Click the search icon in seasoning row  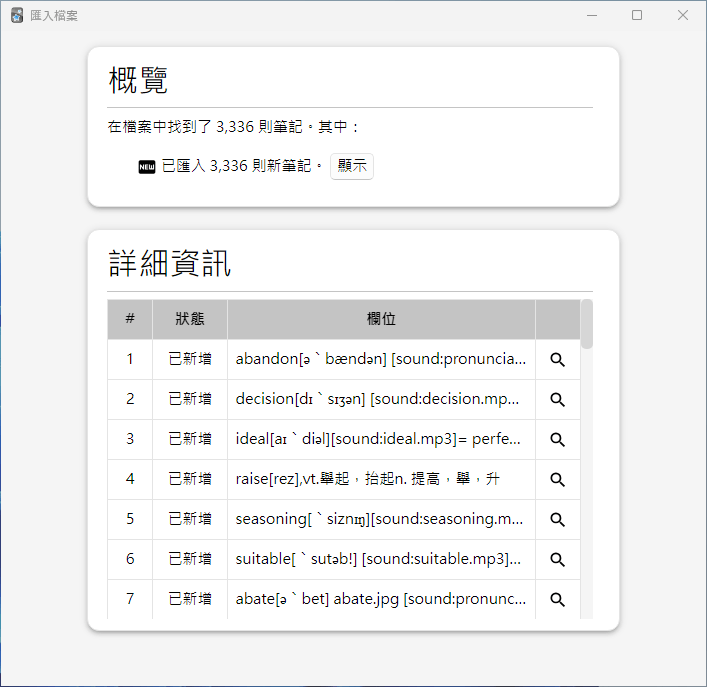(558, 519)
